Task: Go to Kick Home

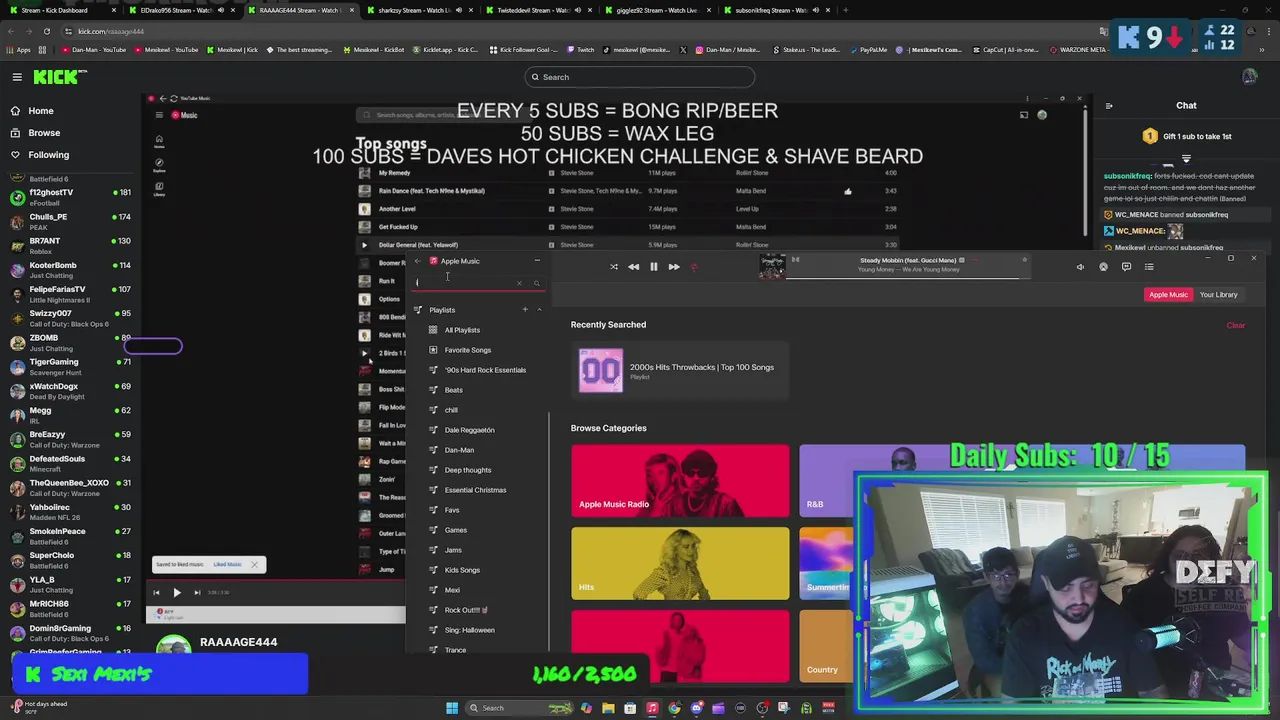Action: click(x=41, y=111)
